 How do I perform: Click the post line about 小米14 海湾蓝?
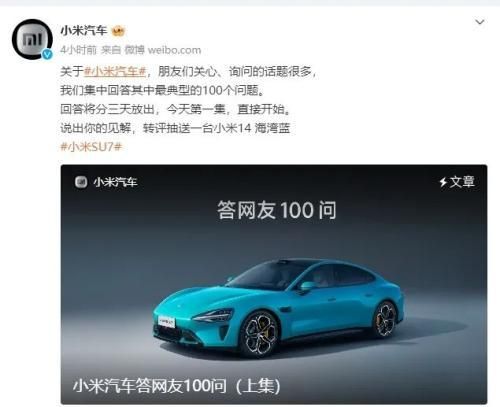click(x=175, y=128)
